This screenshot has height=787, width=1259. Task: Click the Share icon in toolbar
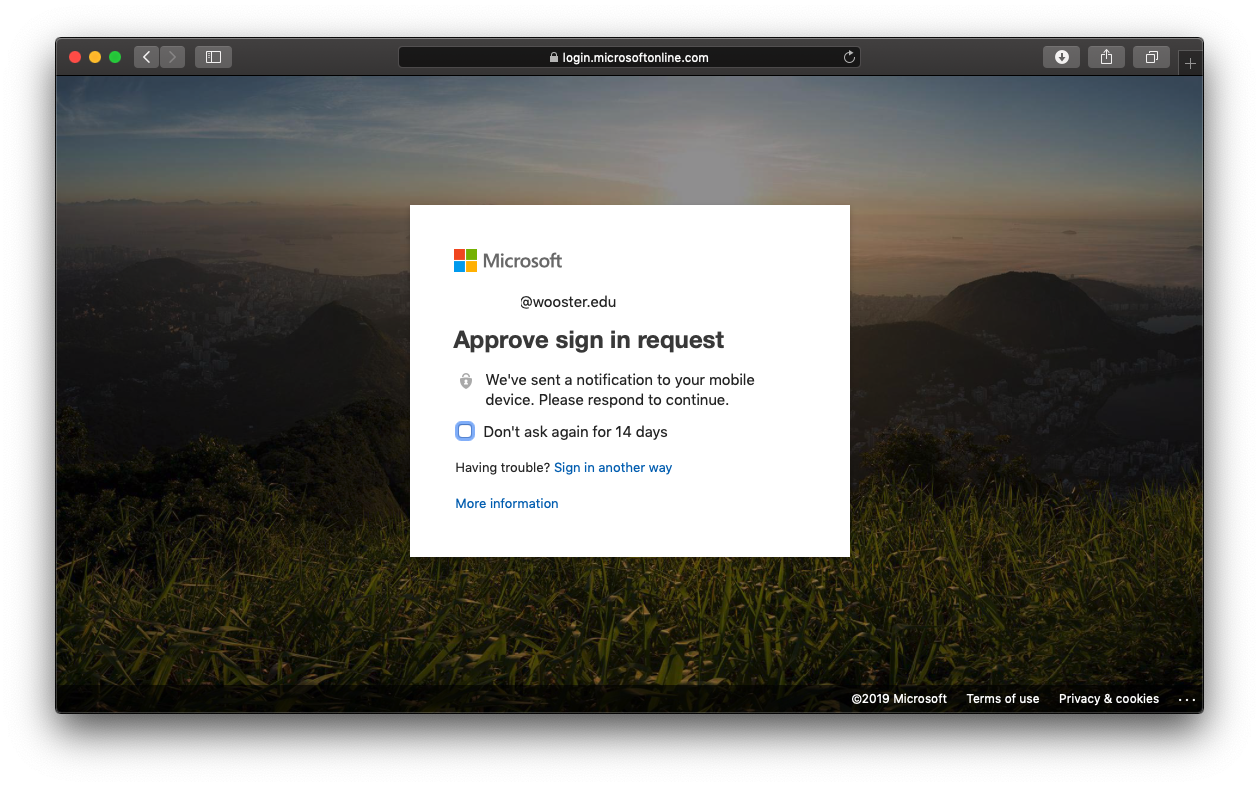(x=1106, y=57)
